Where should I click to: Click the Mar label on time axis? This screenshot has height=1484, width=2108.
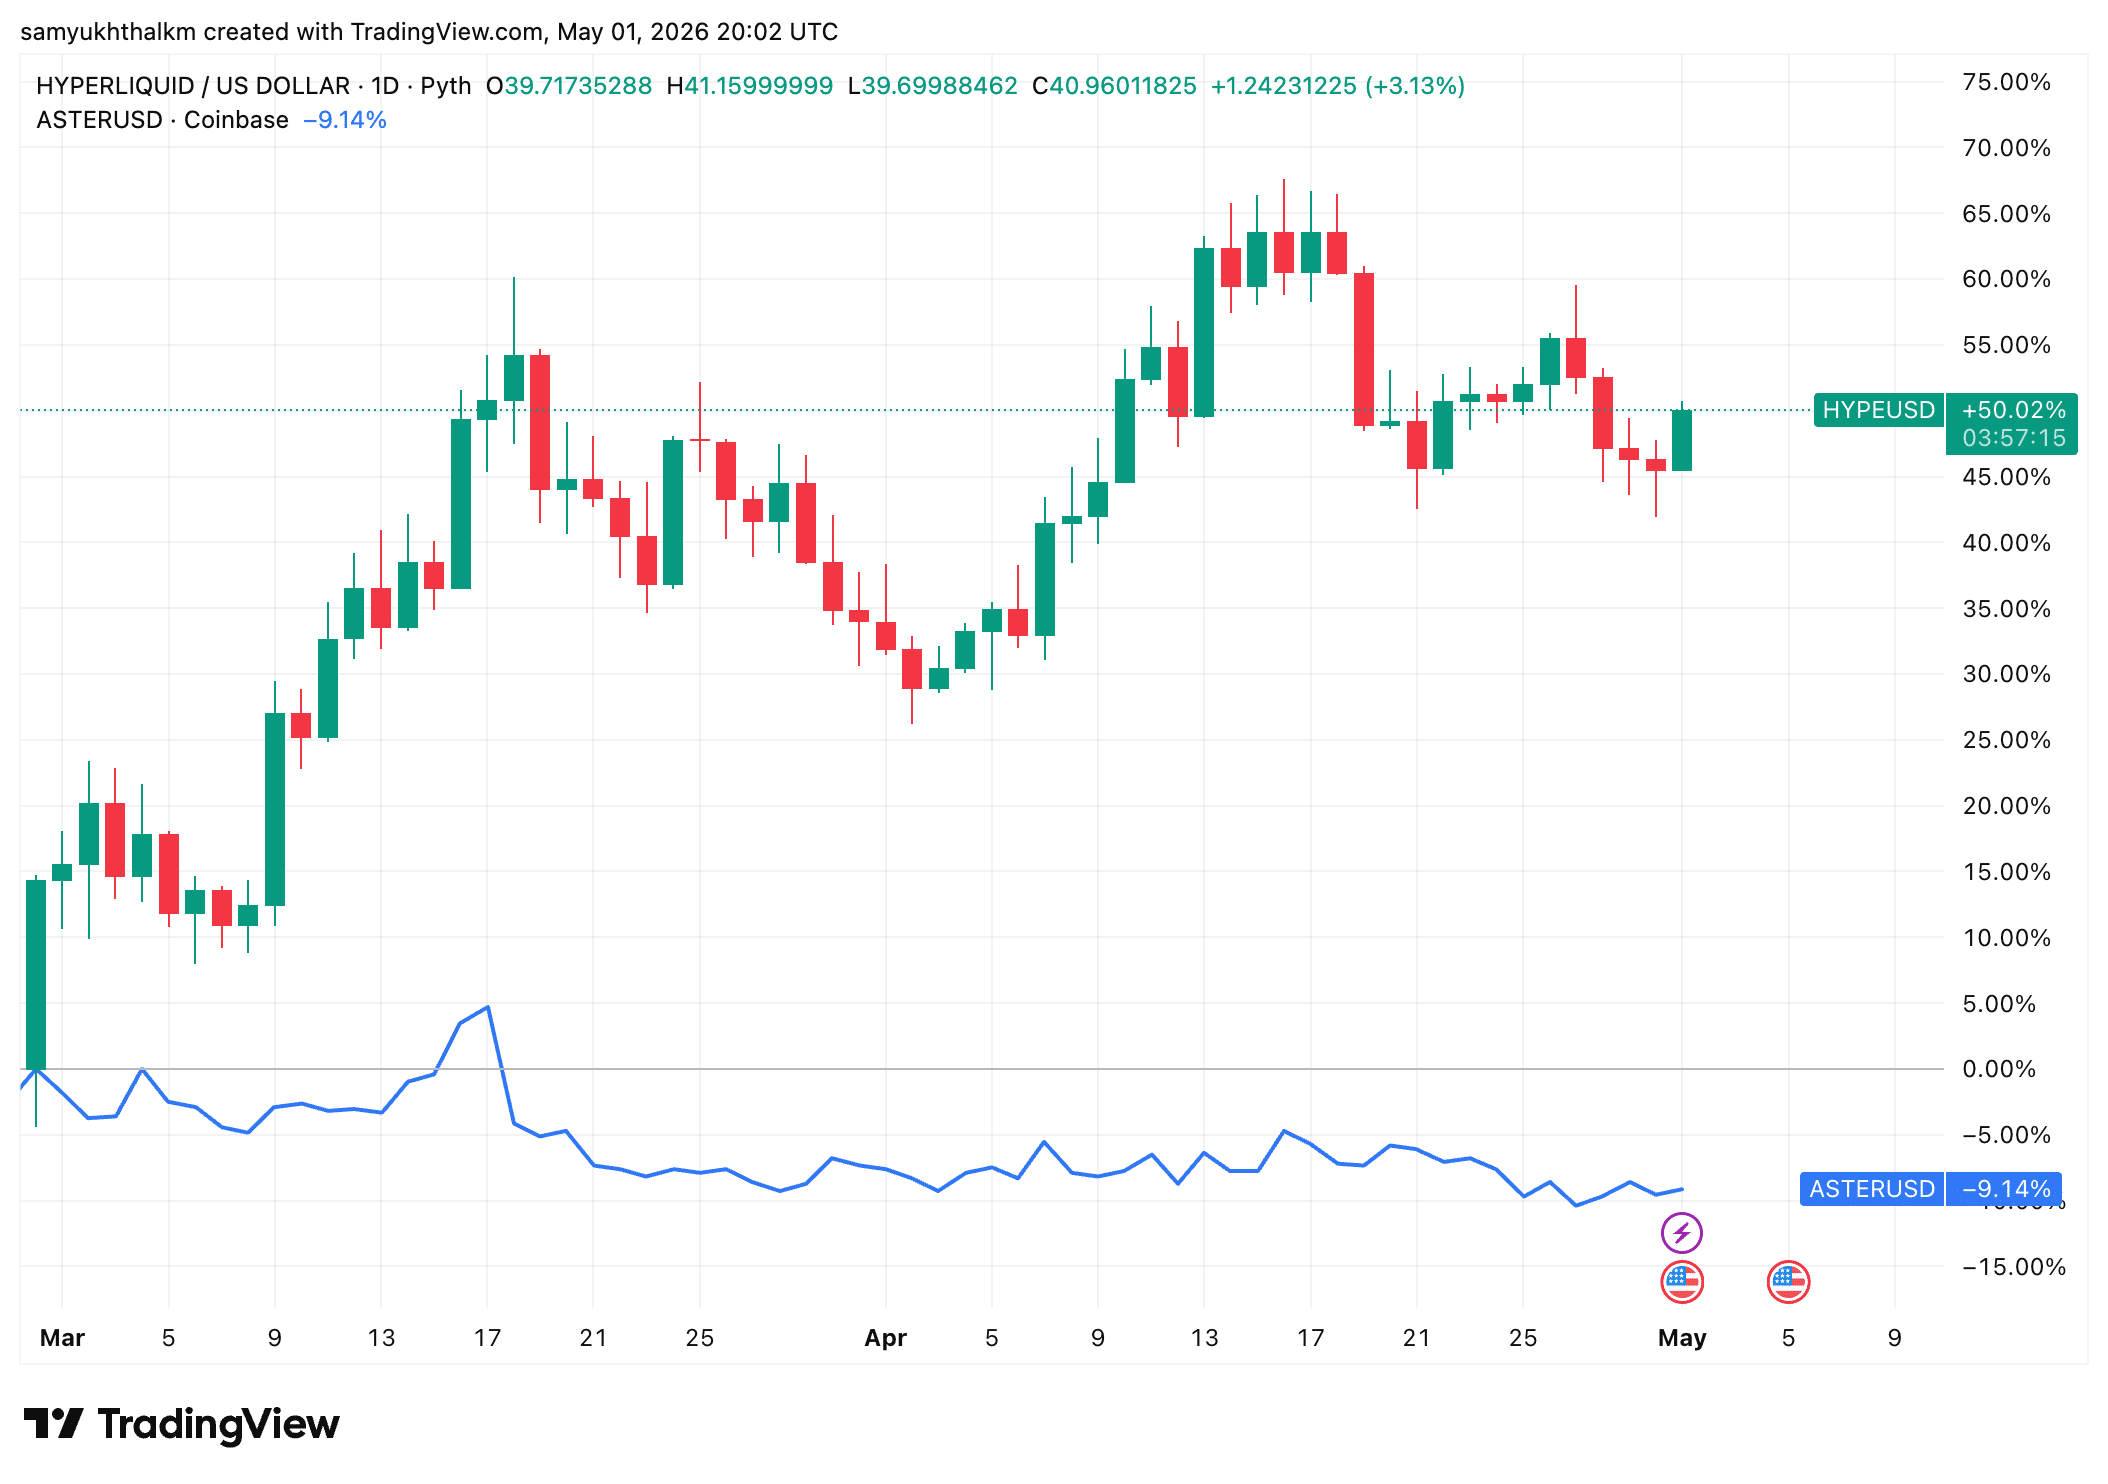pos(62,1338)
